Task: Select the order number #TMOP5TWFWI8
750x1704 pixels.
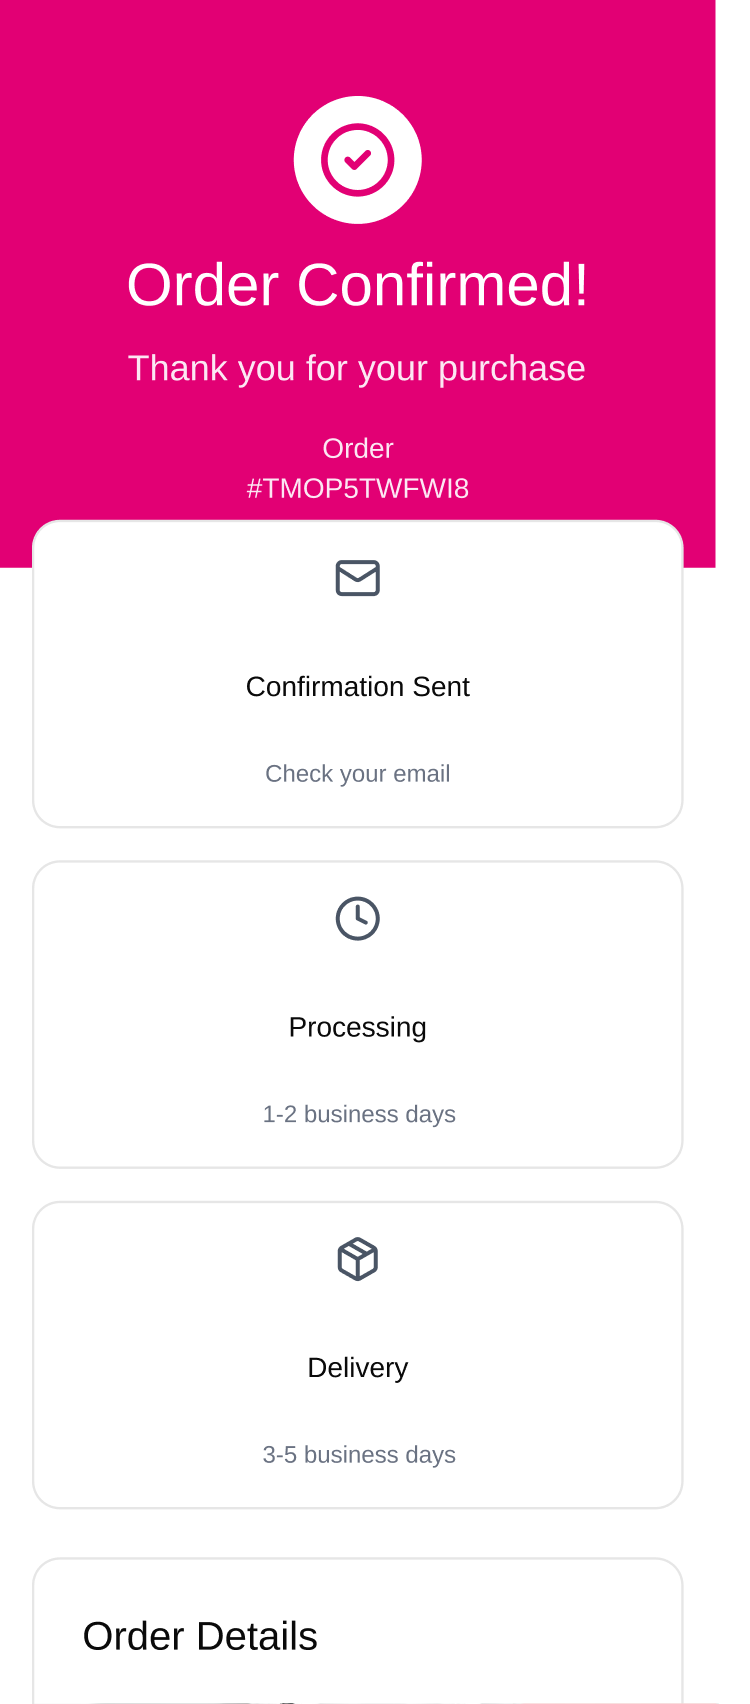Action: (x=357, y=489)
